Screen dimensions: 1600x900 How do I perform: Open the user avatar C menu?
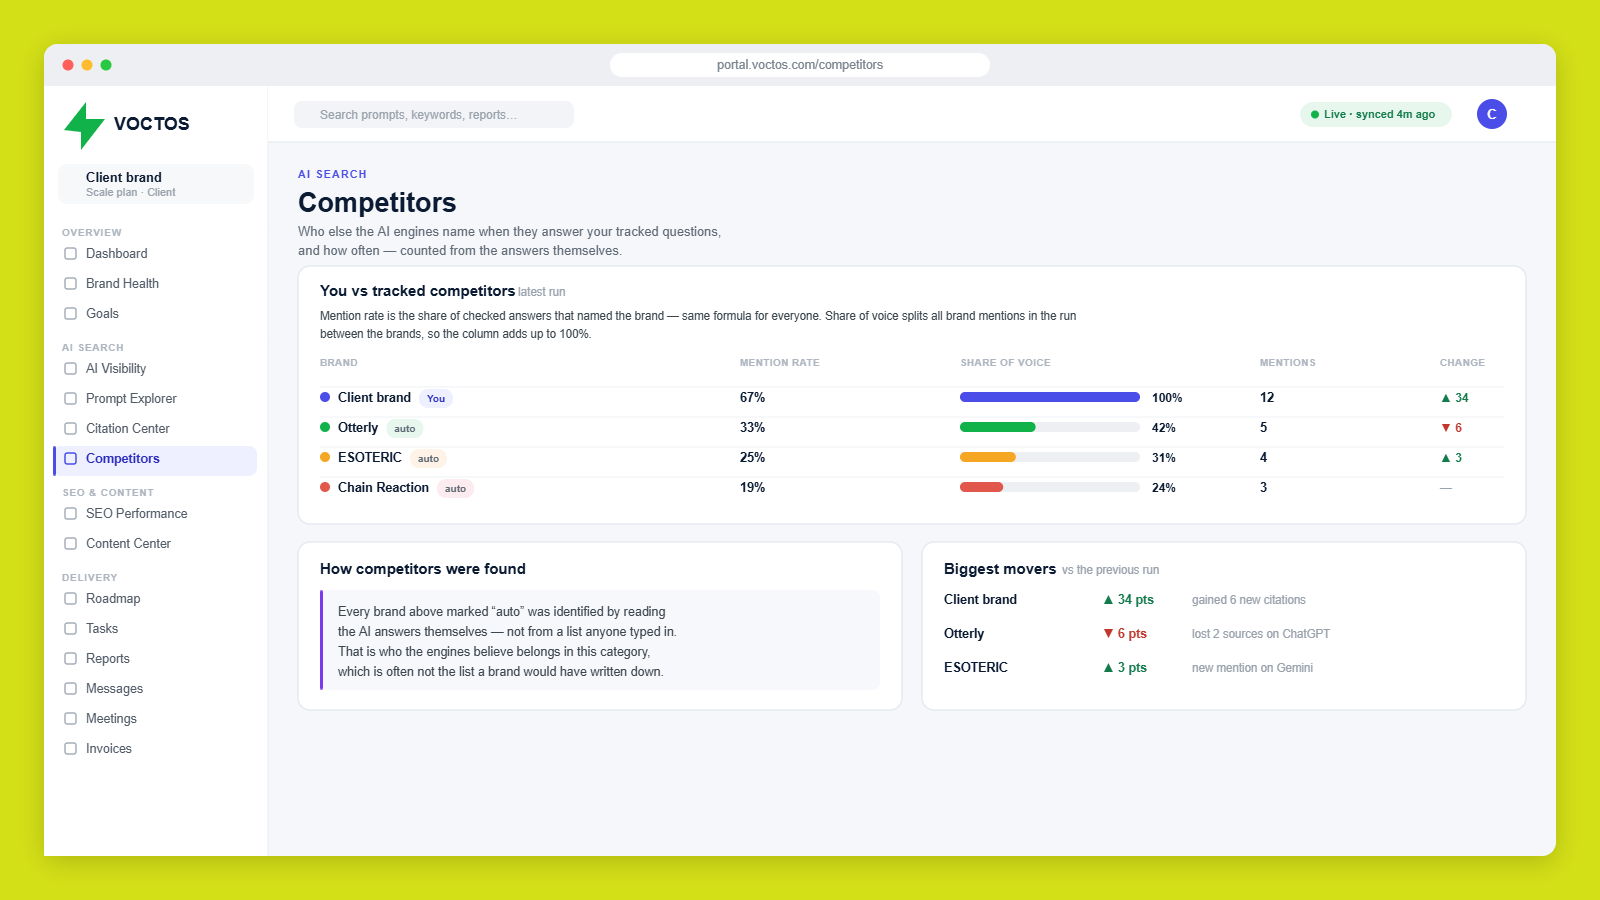pos(1491,114)
